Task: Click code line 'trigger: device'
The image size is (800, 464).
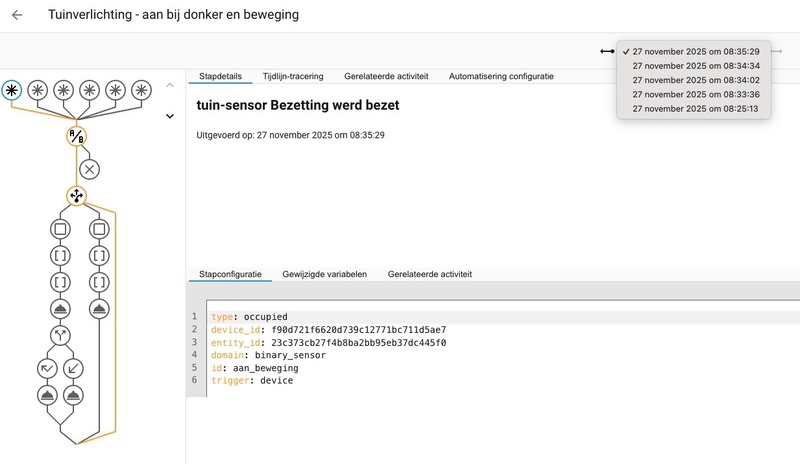Action: point(252,380)
